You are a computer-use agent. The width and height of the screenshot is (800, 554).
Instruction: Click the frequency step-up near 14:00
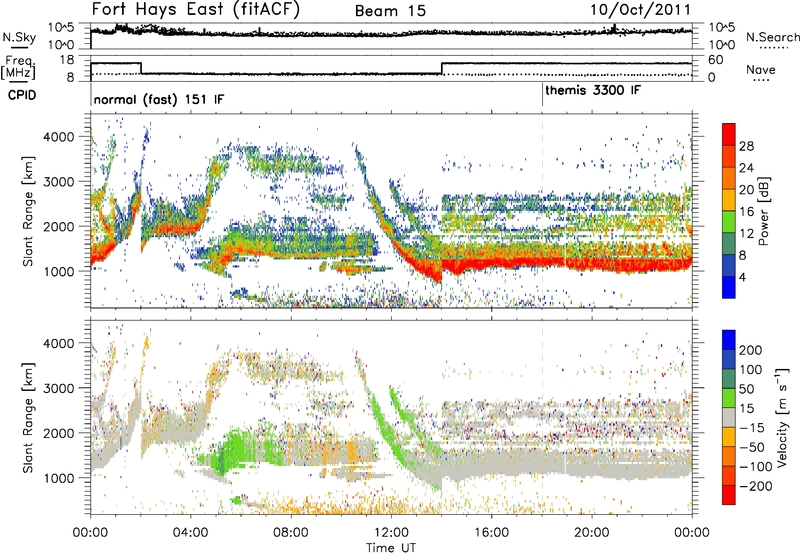tap(442, 68)
